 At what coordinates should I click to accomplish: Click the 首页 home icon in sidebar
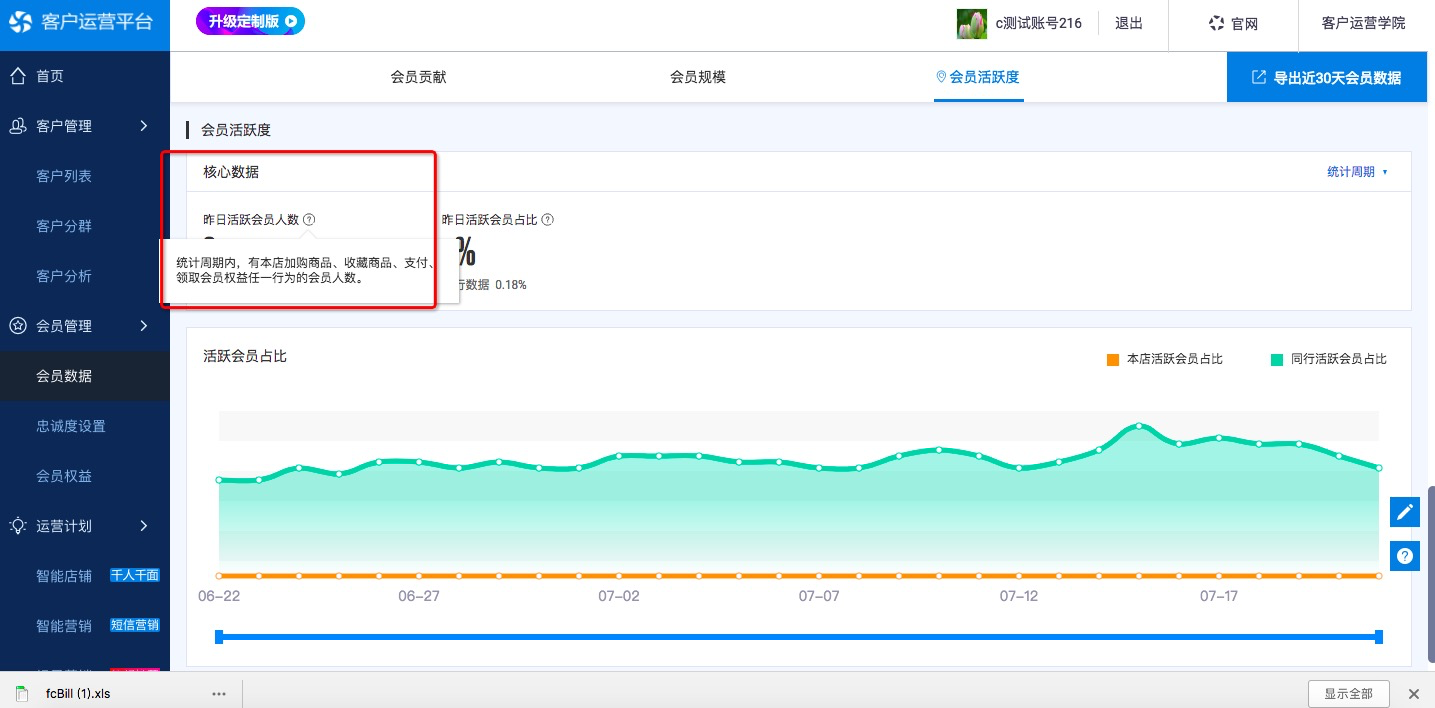(x=17, y=76)
